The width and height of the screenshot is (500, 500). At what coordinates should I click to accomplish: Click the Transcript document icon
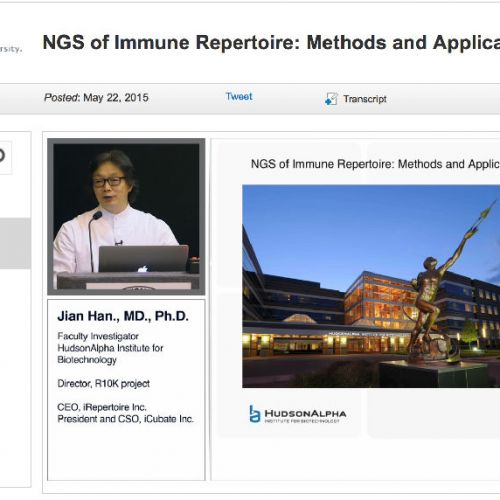pos(331,99)
